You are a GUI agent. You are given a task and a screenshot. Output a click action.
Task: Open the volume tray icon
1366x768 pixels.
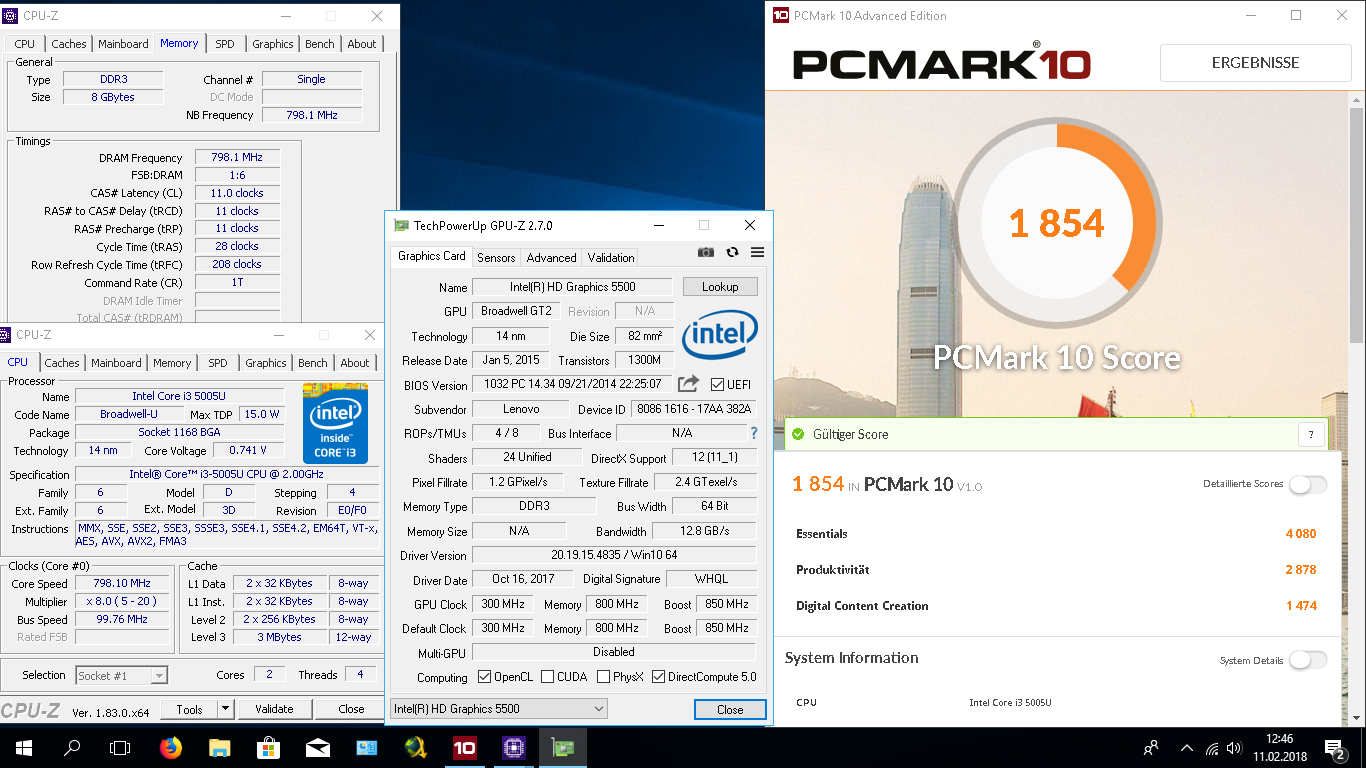[x=1235, y=748]
